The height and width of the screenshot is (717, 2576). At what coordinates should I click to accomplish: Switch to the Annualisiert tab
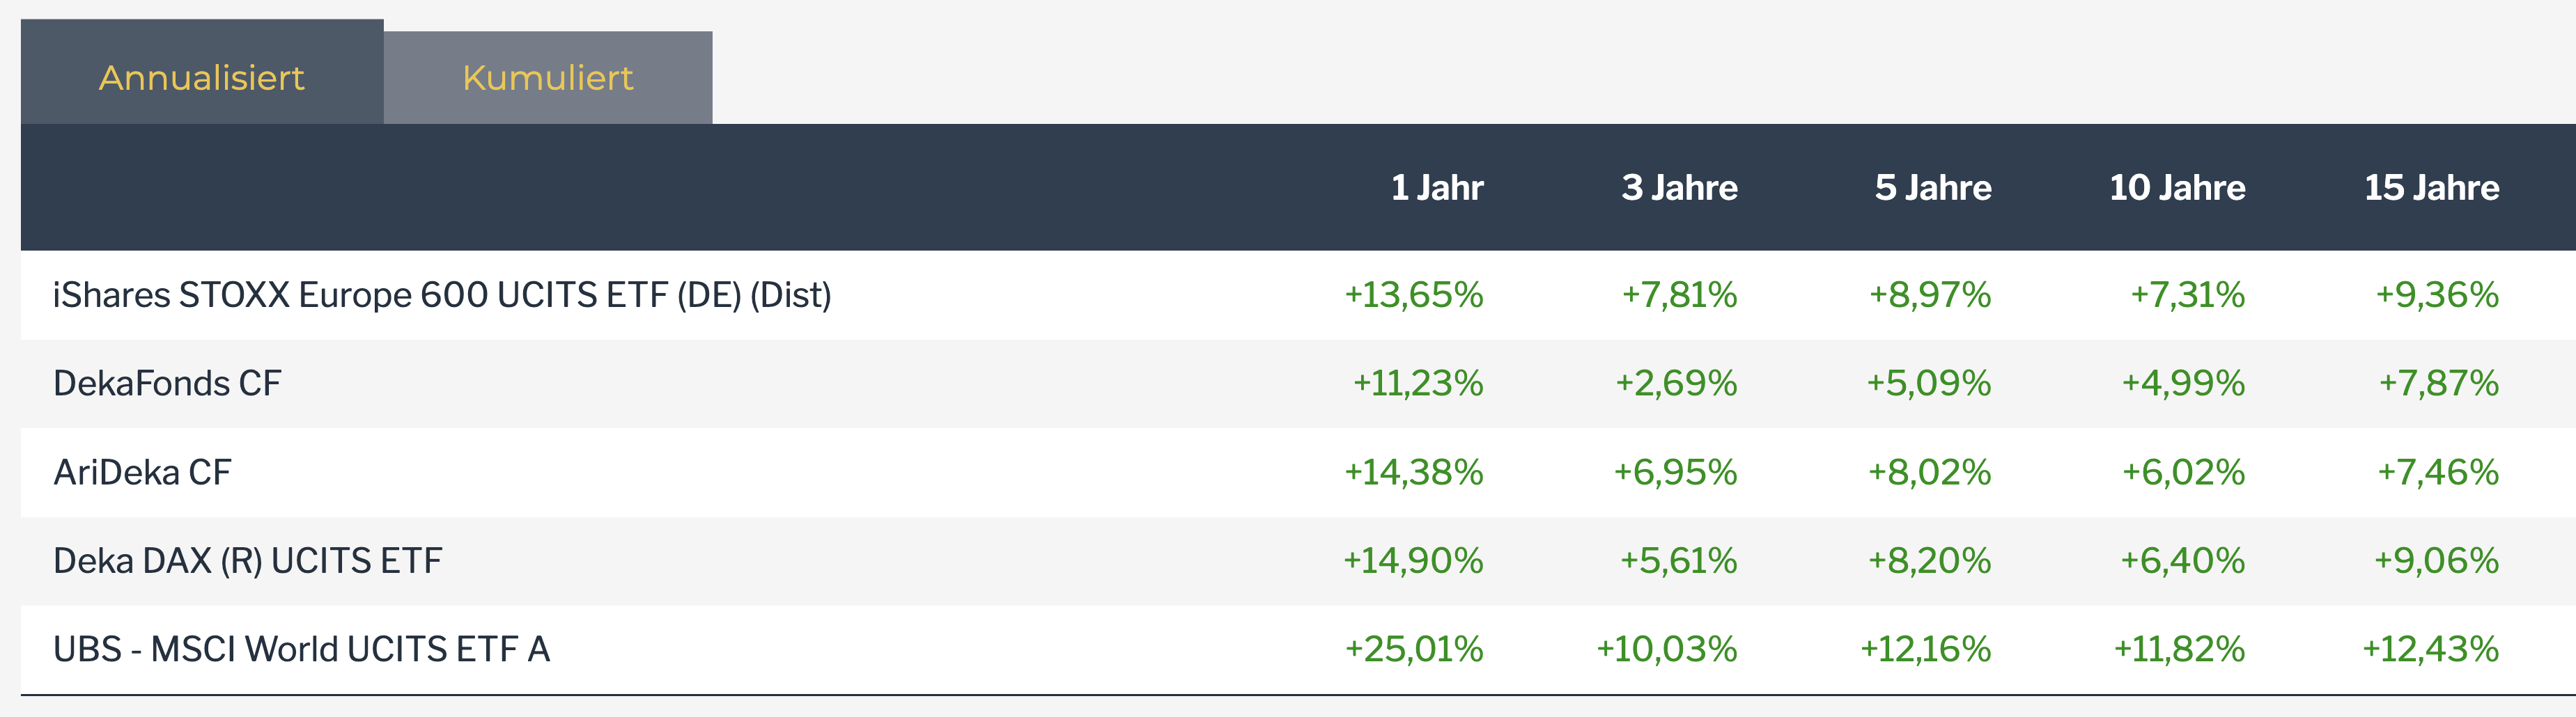tap(201, 77)
